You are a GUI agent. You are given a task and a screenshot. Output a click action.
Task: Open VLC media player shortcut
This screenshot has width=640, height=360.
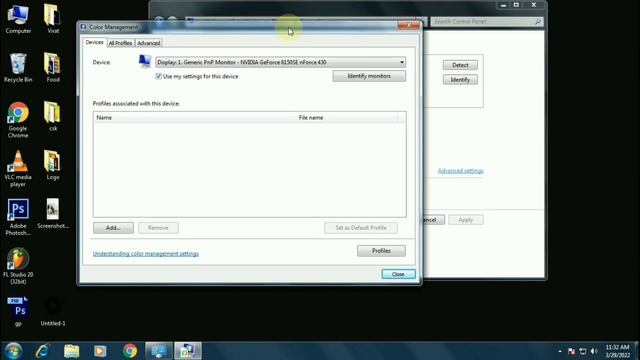(x=18, y=169)
